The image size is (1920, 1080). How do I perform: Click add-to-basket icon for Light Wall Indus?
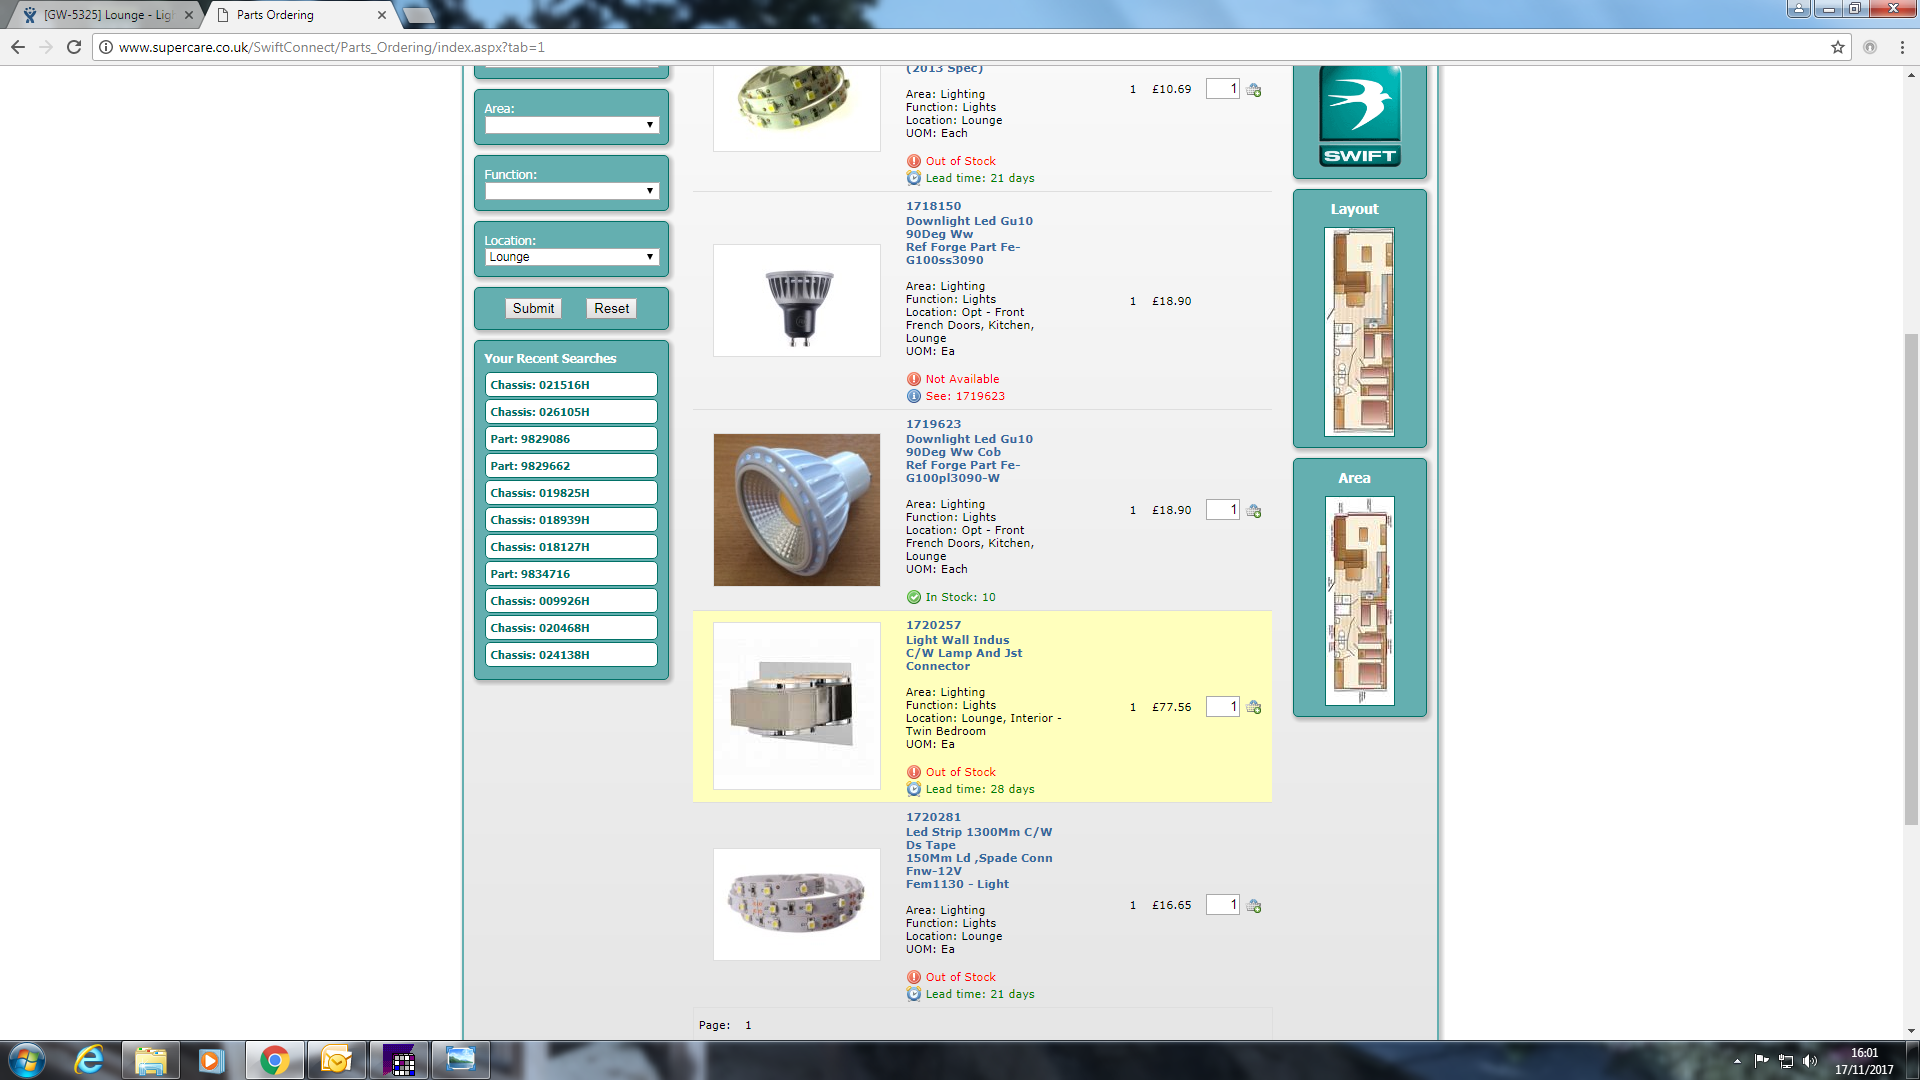(1254, 707)
